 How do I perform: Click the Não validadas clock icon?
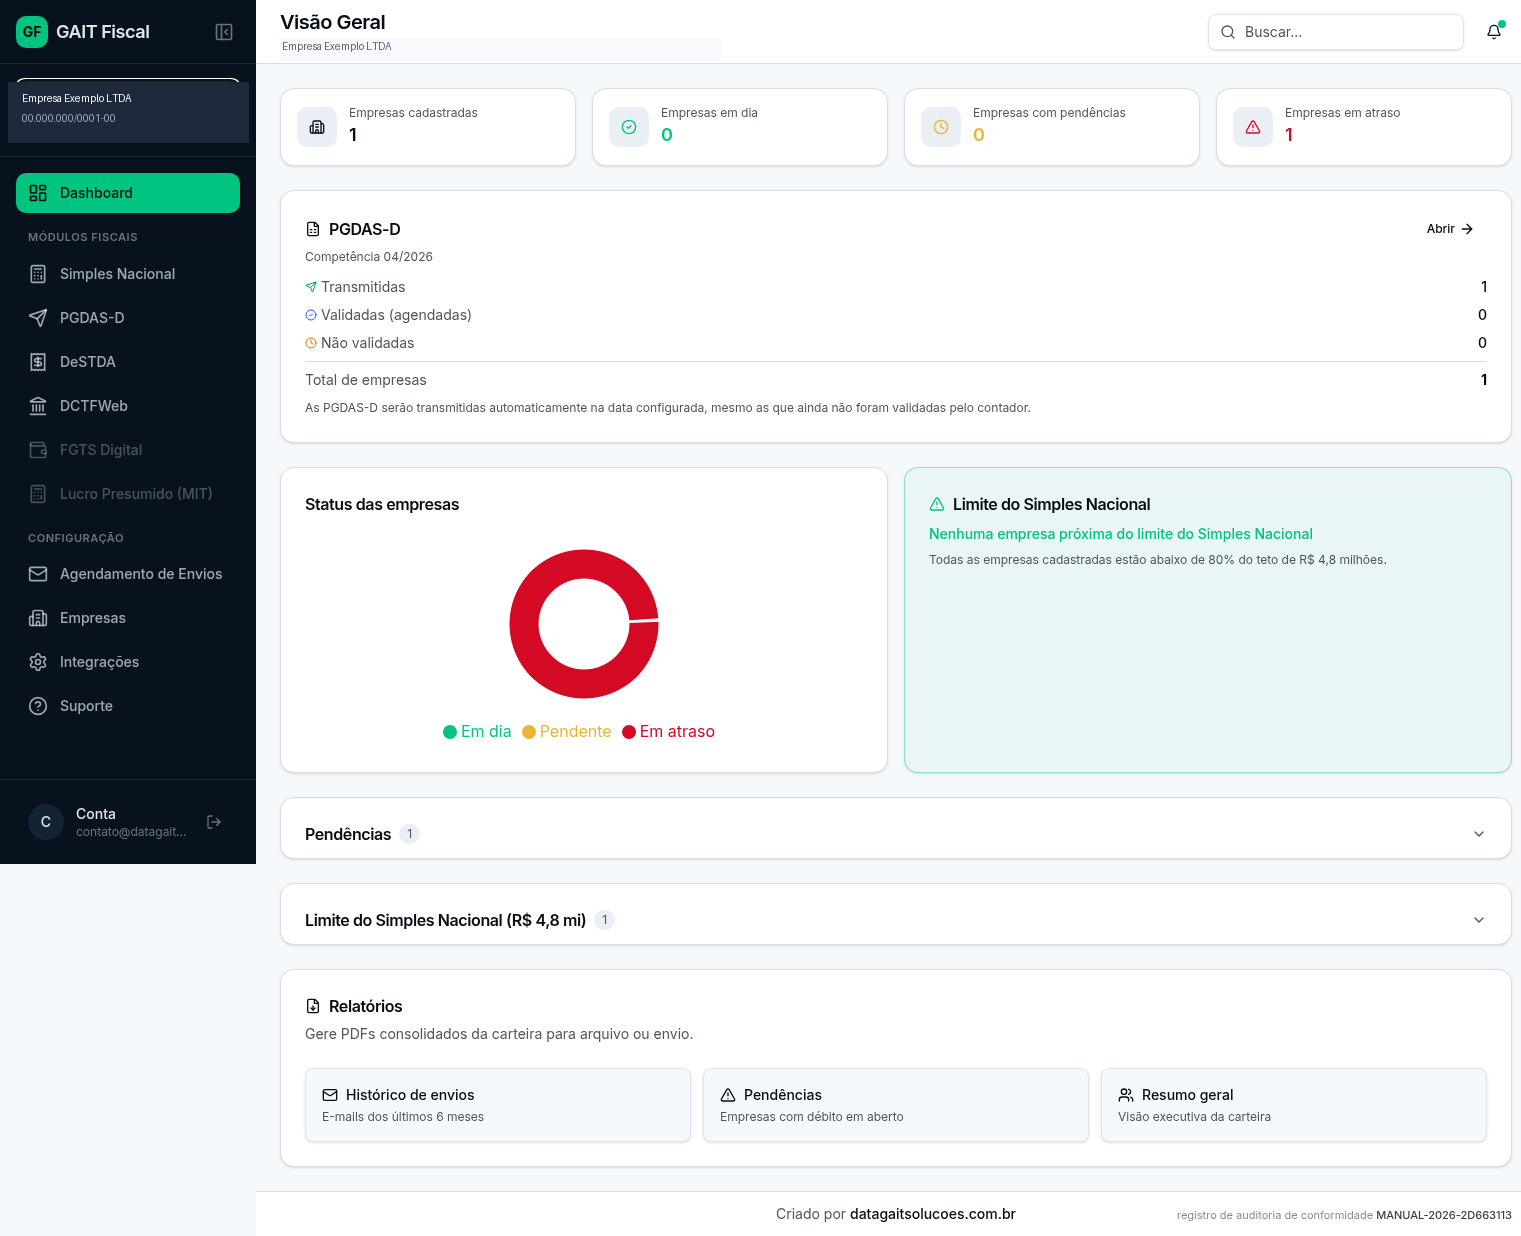pyautogui.click(x=311, y=343)
